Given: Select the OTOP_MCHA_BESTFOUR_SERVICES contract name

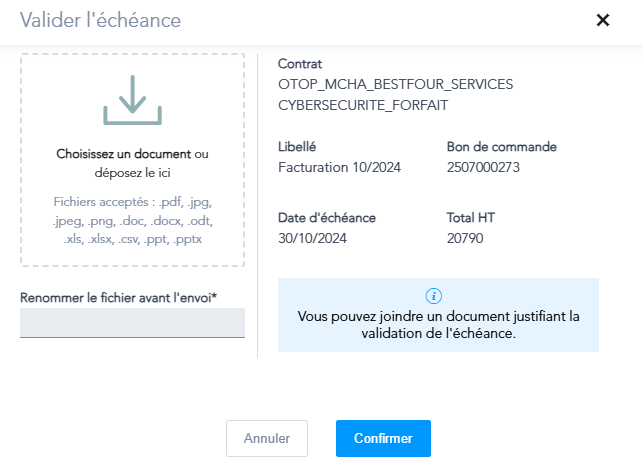Looking at the screenshot, I should 395,84.
